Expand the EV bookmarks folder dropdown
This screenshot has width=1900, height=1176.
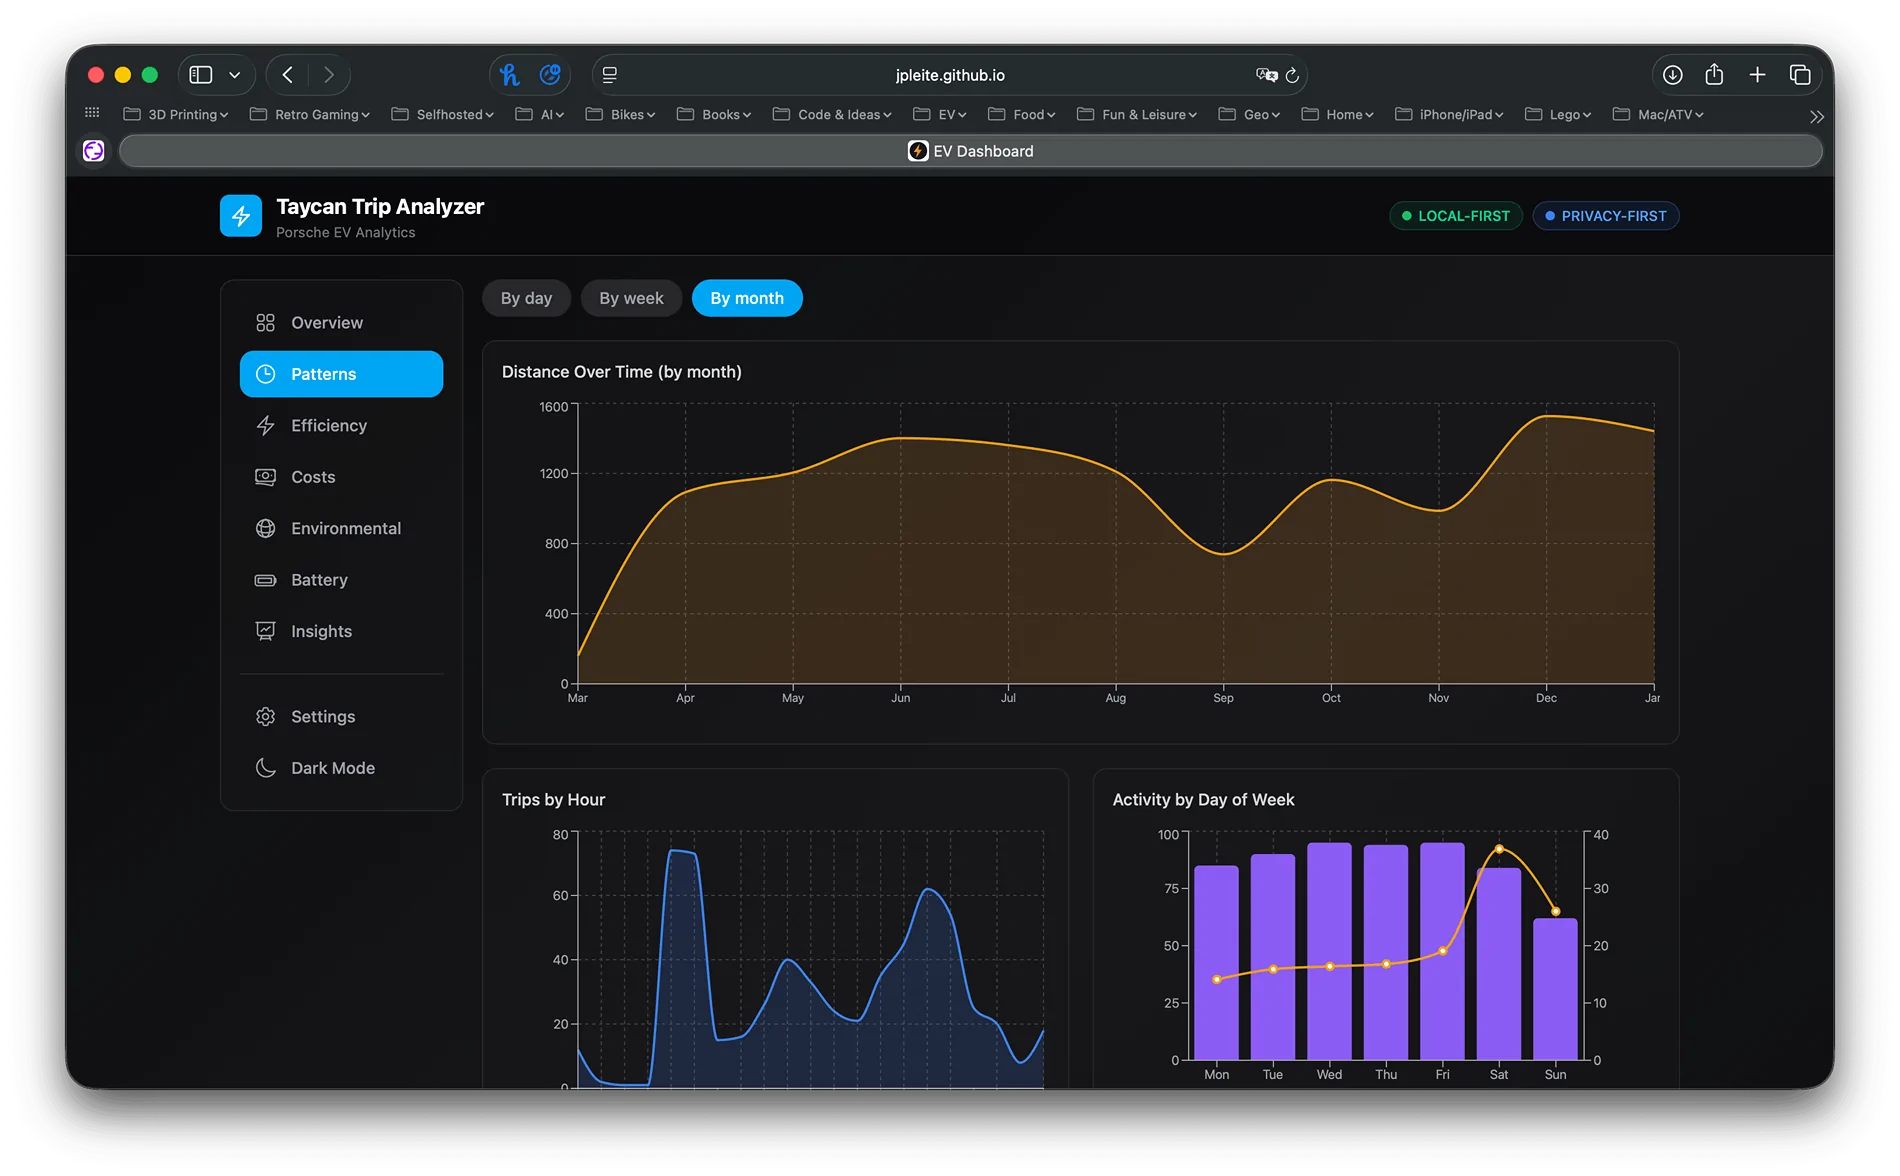939,114
